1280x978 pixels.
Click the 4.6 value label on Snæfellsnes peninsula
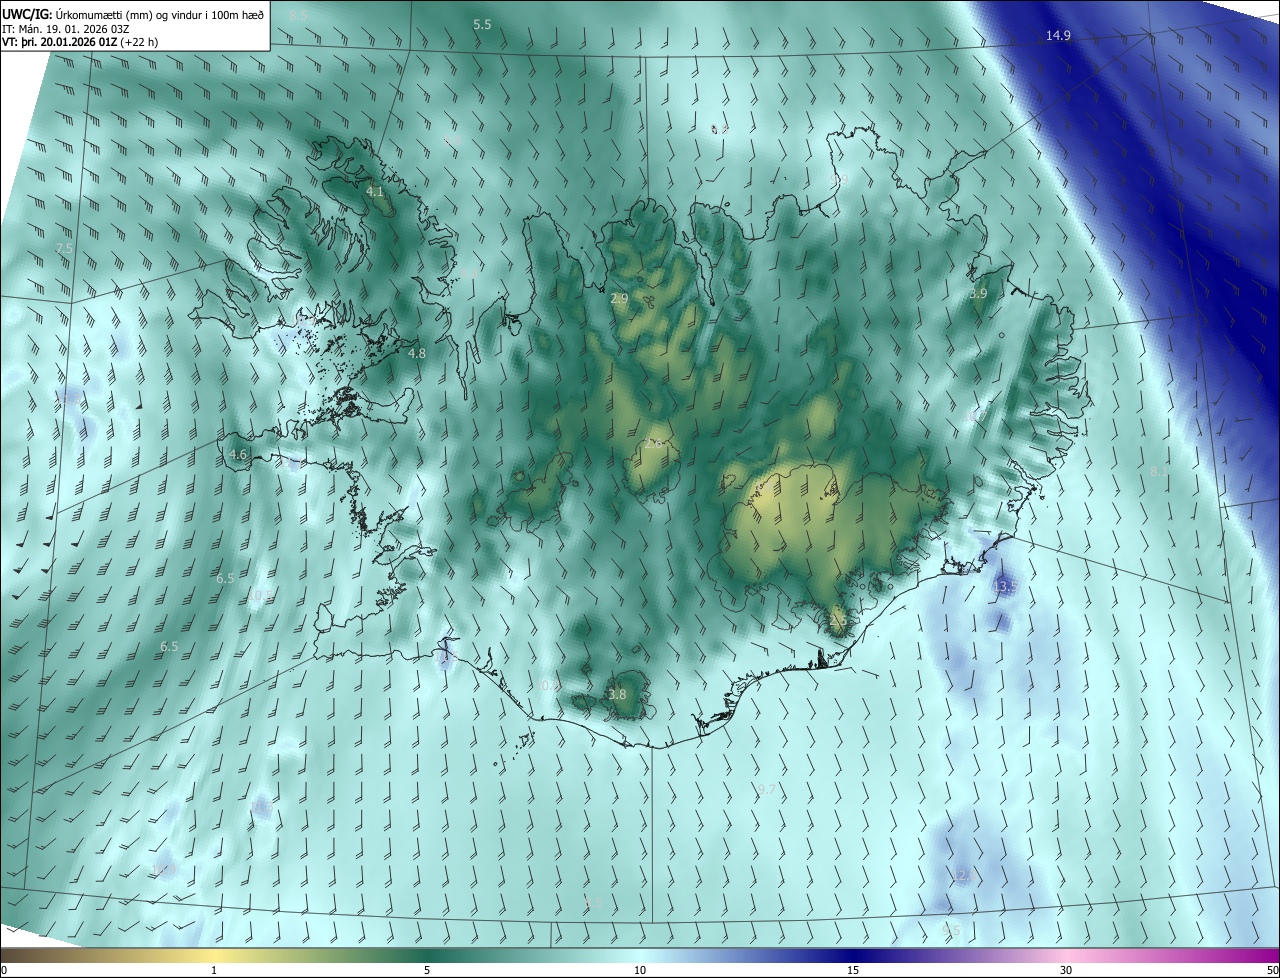coord(238,454)
